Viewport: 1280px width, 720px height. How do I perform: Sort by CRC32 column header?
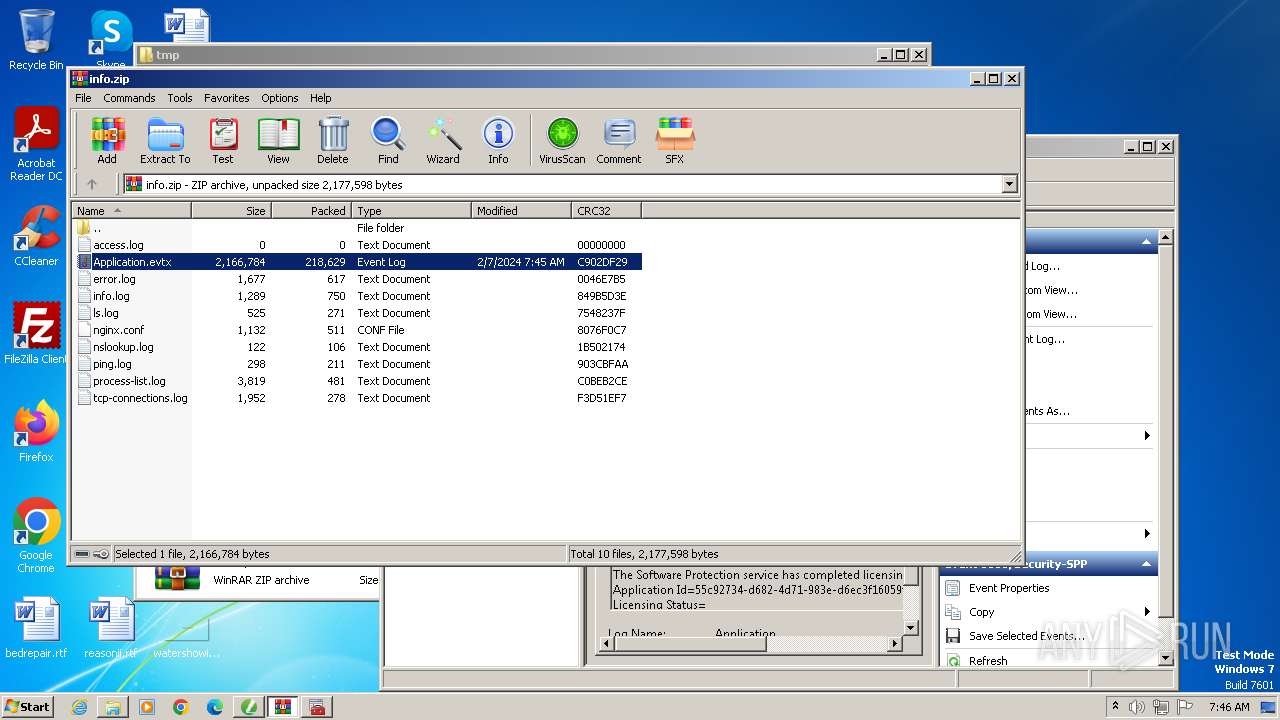[606, 210]
